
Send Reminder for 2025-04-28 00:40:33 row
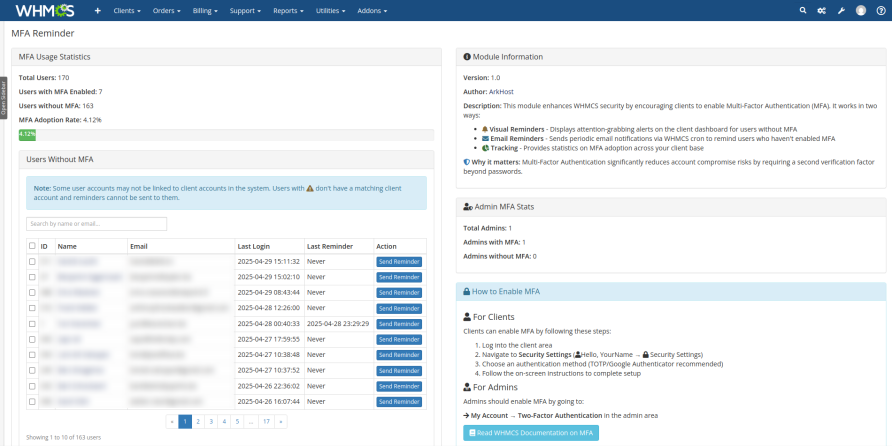click(399, 324)
